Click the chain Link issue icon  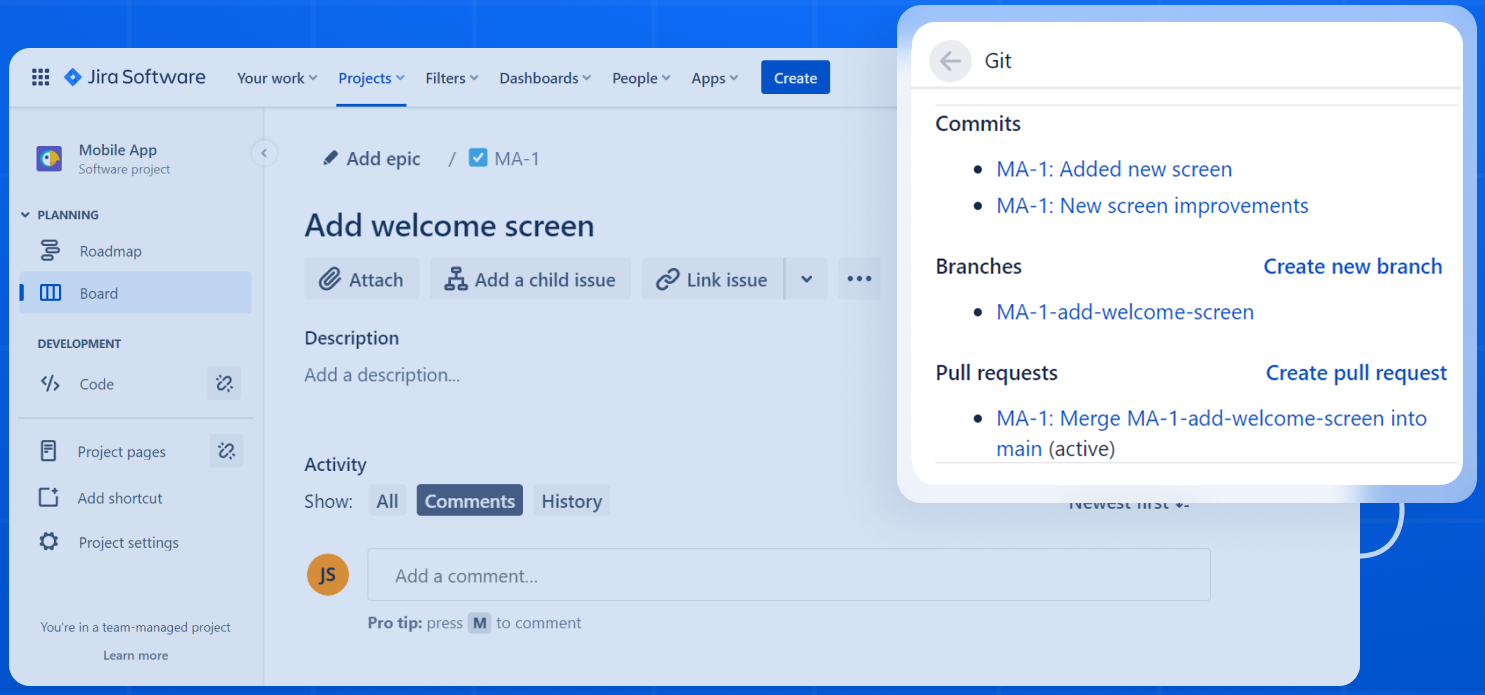[x=668, y=279]
